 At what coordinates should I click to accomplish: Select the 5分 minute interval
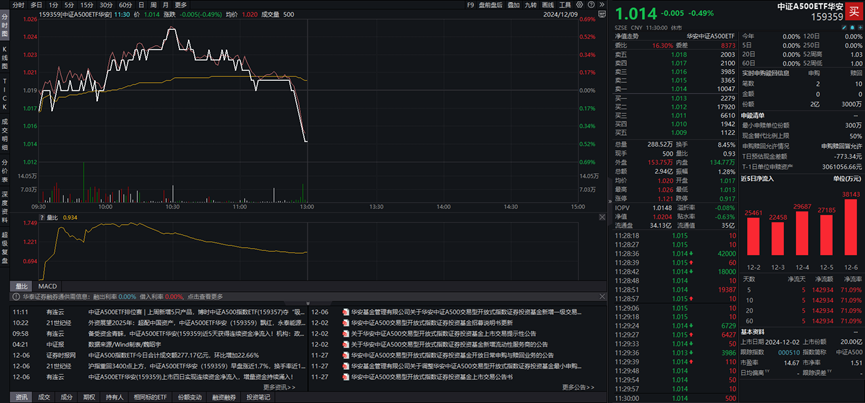point(68,4)
